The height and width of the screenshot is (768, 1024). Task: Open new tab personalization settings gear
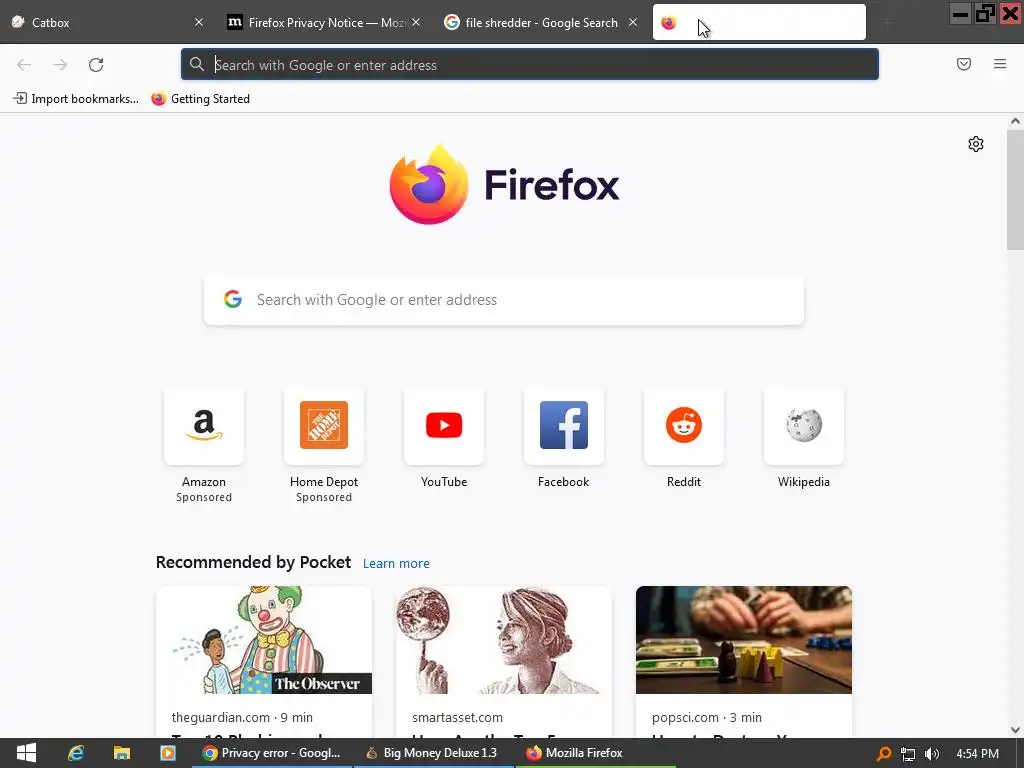click(976, 144)
